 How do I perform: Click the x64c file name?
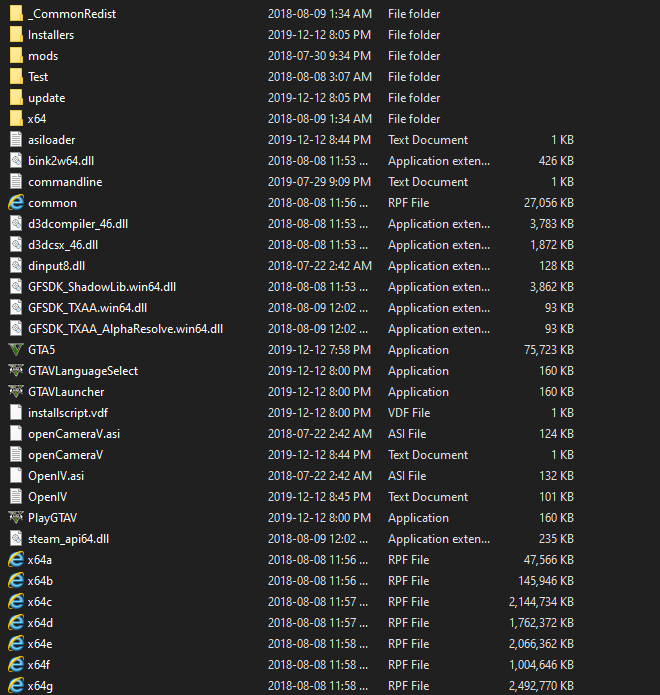click(x=39, y=602)
